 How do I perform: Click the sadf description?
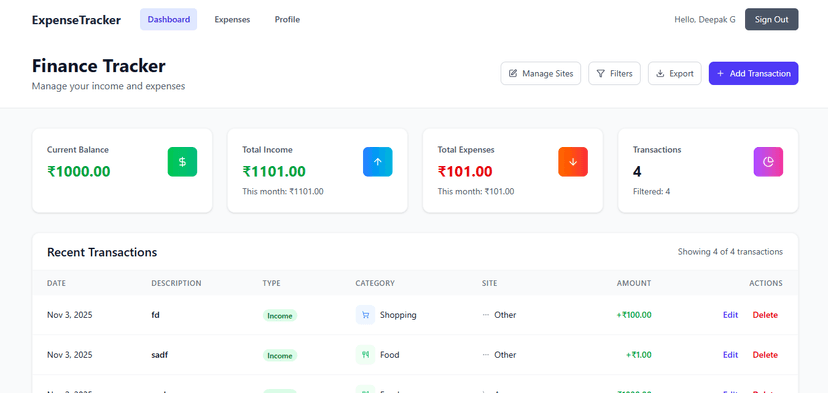point(160,355)
